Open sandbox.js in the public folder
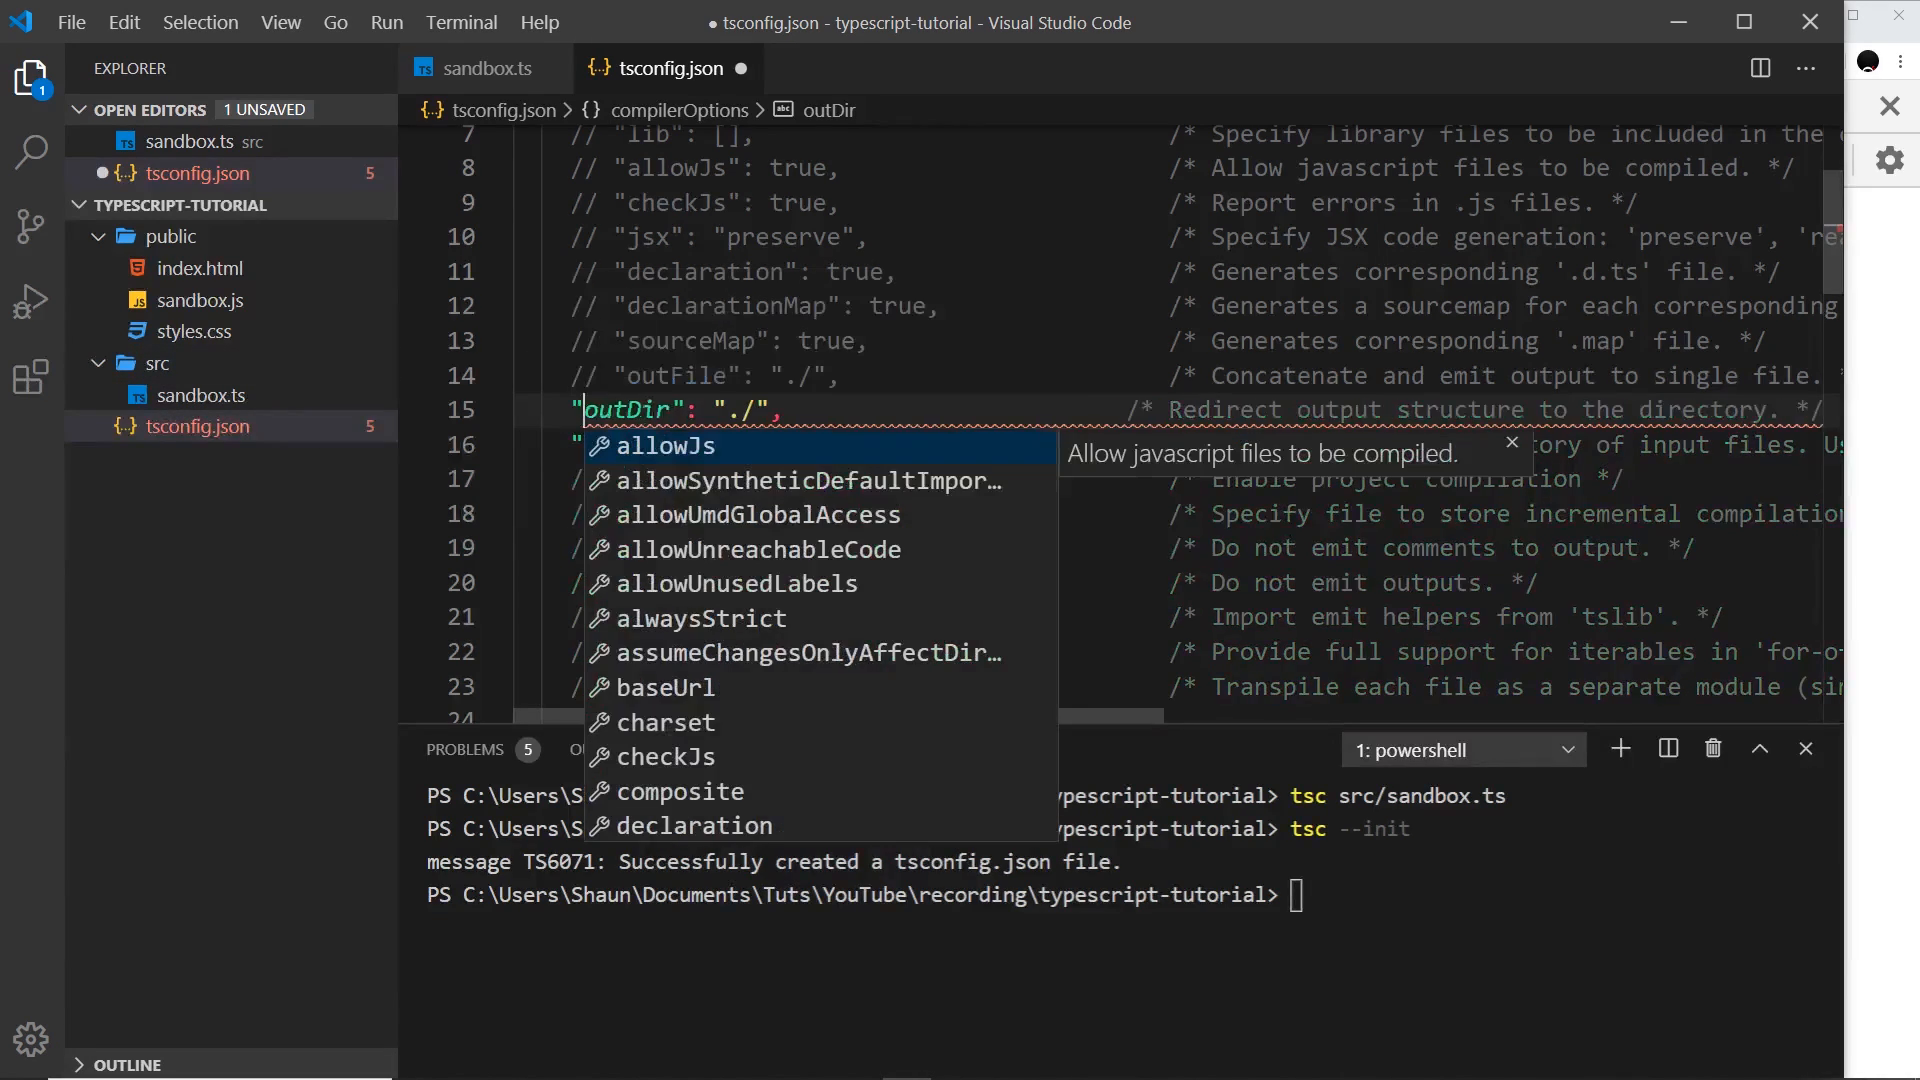 pos(200,301)
